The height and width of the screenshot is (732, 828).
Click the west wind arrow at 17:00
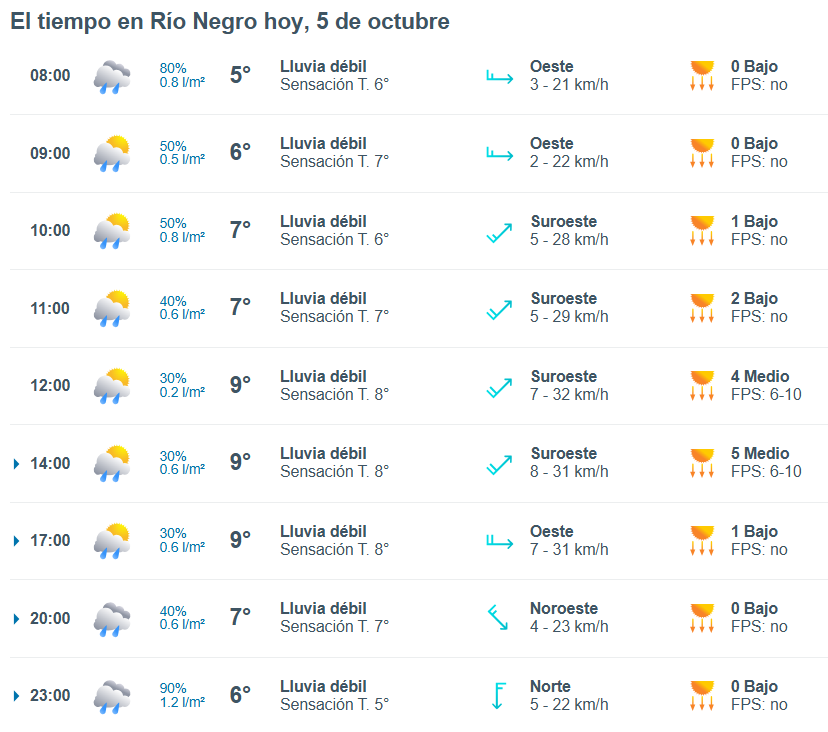[x=499, y=541]
